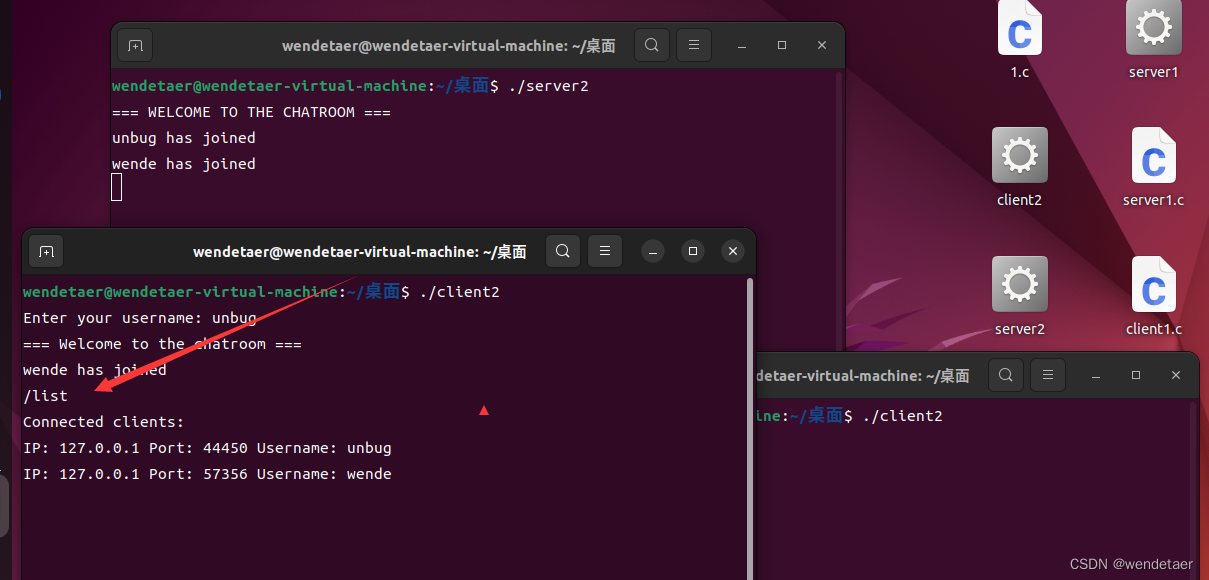Select the server1 executable desktop icon
The height and width of the screenshot is (580, 1209).
[1153, 40]
